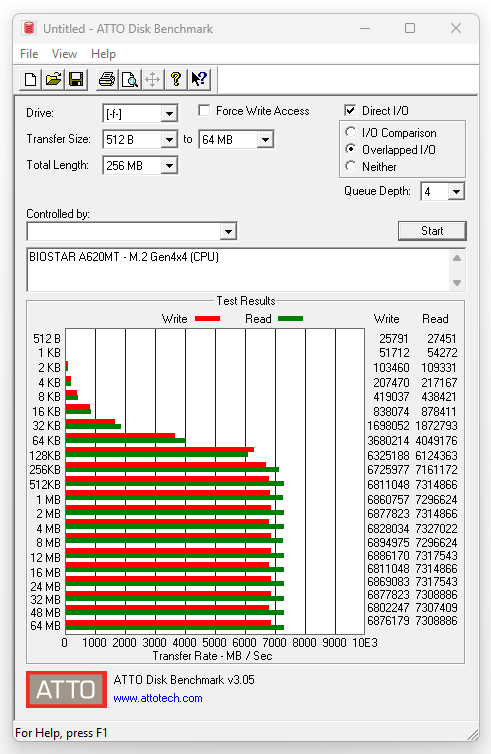Open the View menu
Image resolution: width=491 pixels, height=754 pixels.
click(x=64, y=54)
